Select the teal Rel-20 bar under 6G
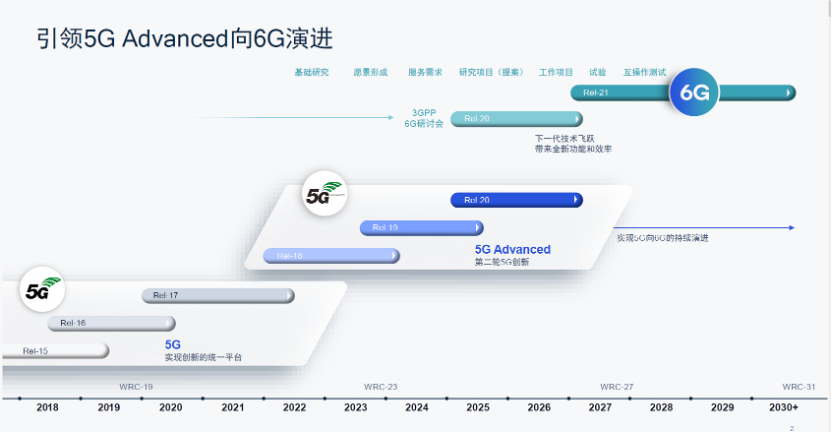832x432 pixels. 515,119
